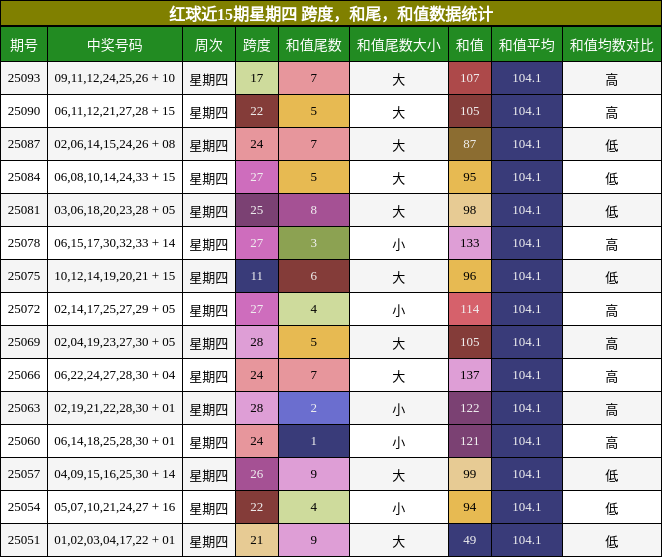Click winning numbers 09,11,12,24,25,26 + 10
662x557 pixels.
(115, 78)
